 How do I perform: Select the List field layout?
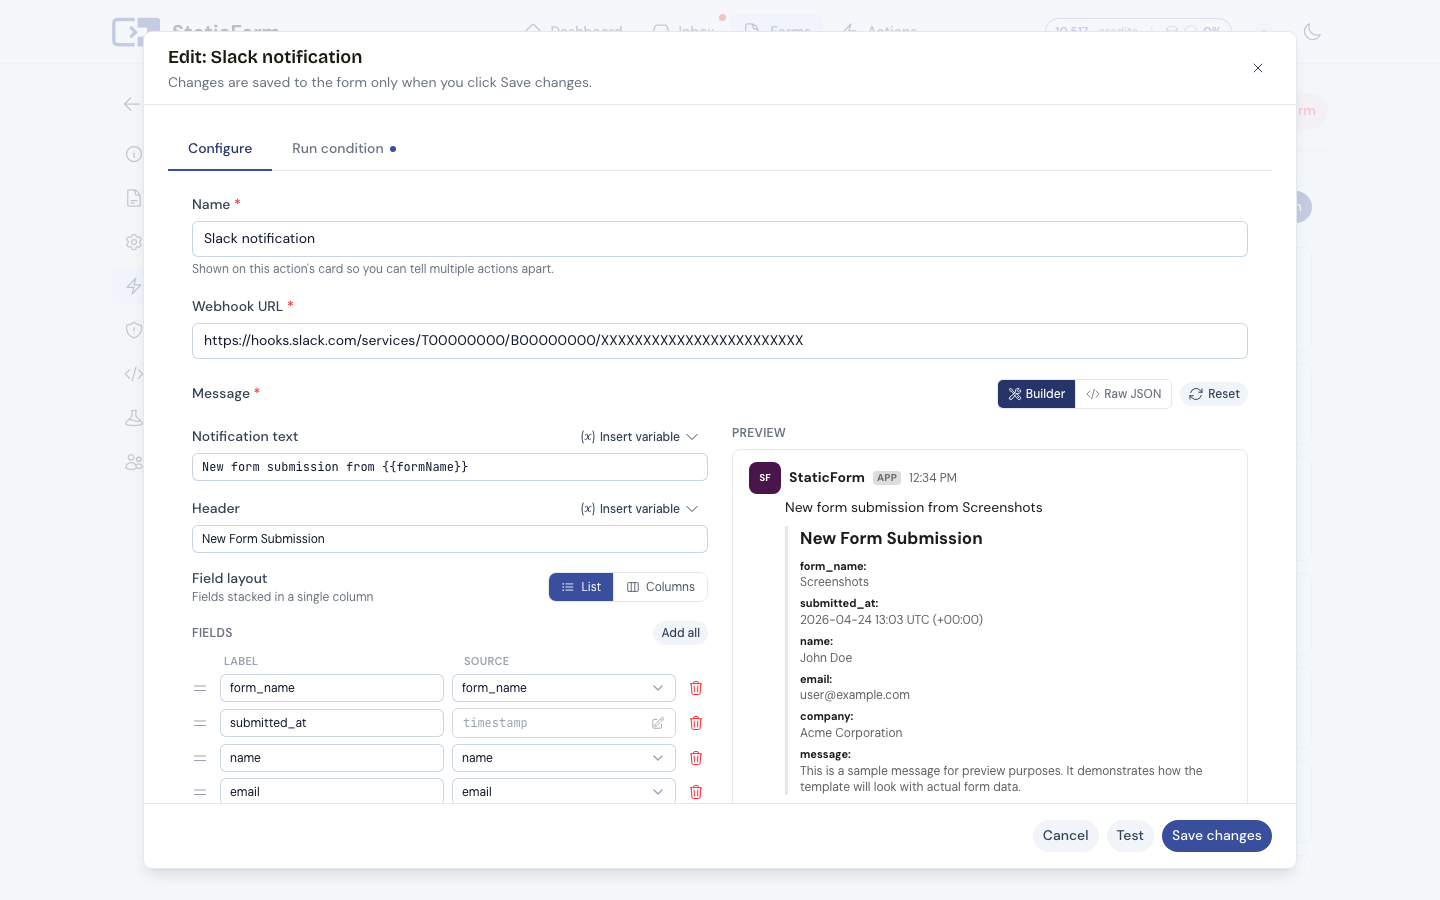[x=581, y=587]
